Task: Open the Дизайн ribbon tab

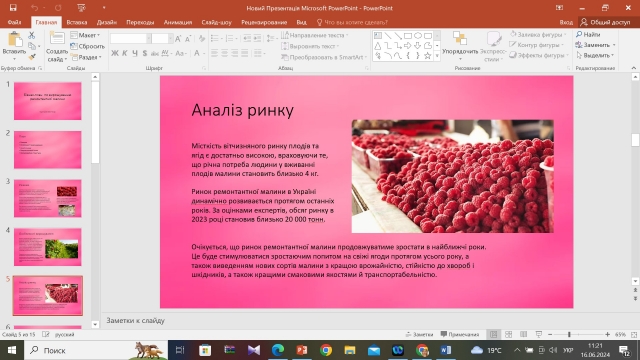Action: click(107, 22)
